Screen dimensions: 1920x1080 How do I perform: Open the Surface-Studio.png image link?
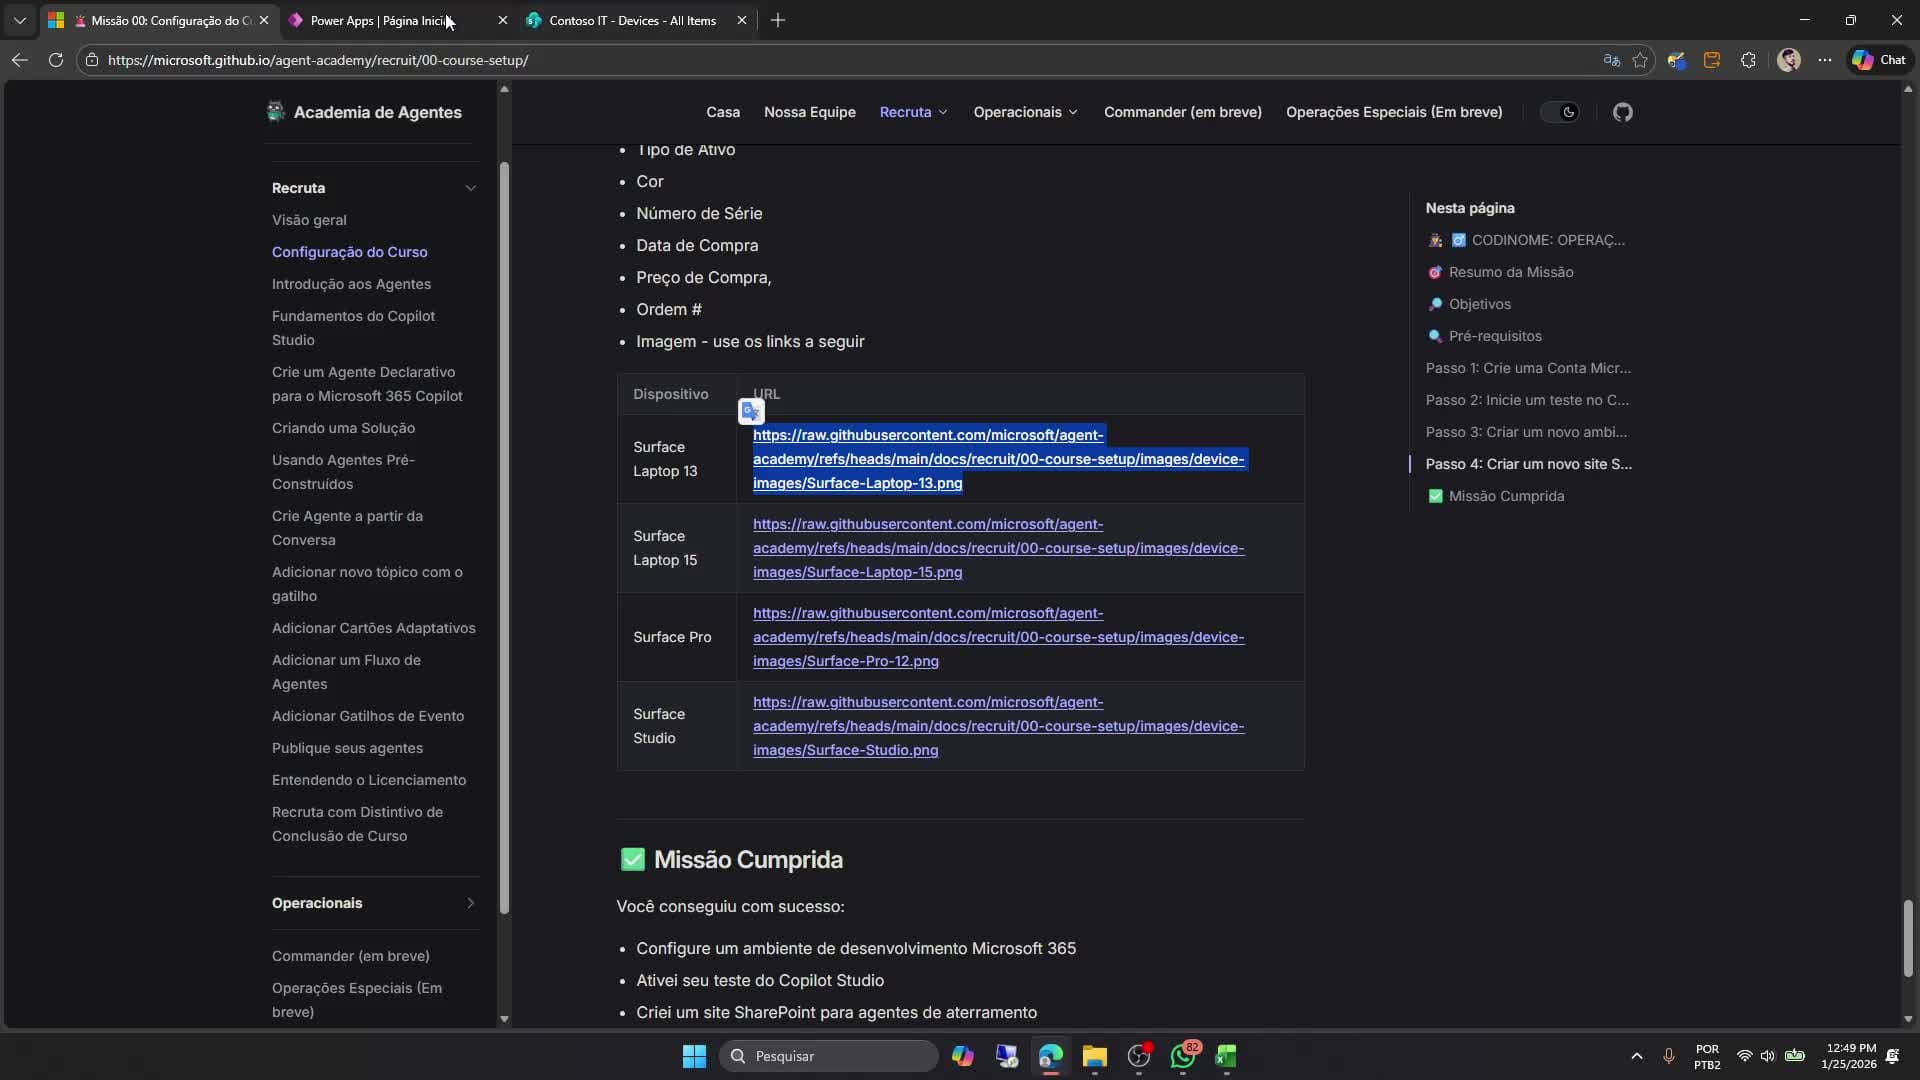coord(997,726)
